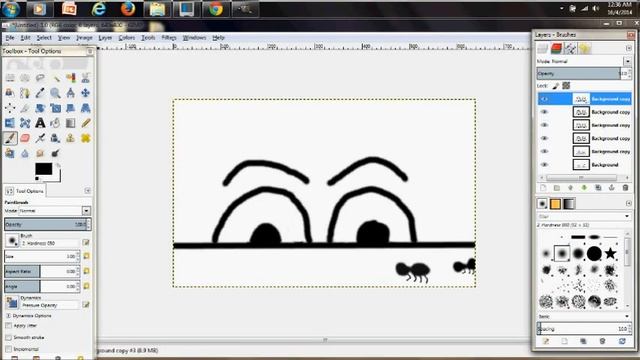The height and width of the screenshot is (360, 640).
Task: Select the Bucket Fill tool
Action: coord(56,123)
